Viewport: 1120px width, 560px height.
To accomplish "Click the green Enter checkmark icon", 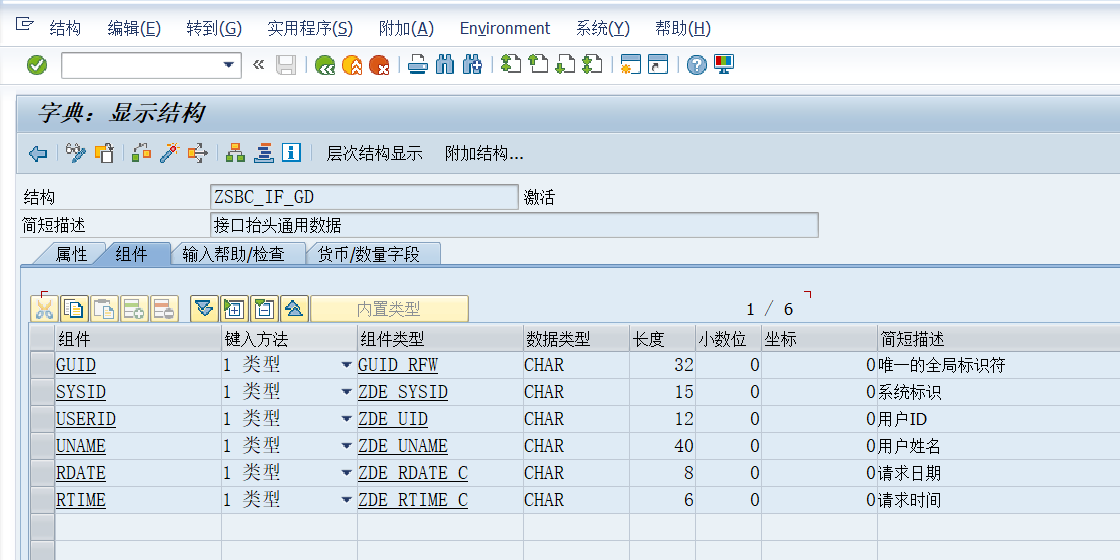I will click(37, 65).
